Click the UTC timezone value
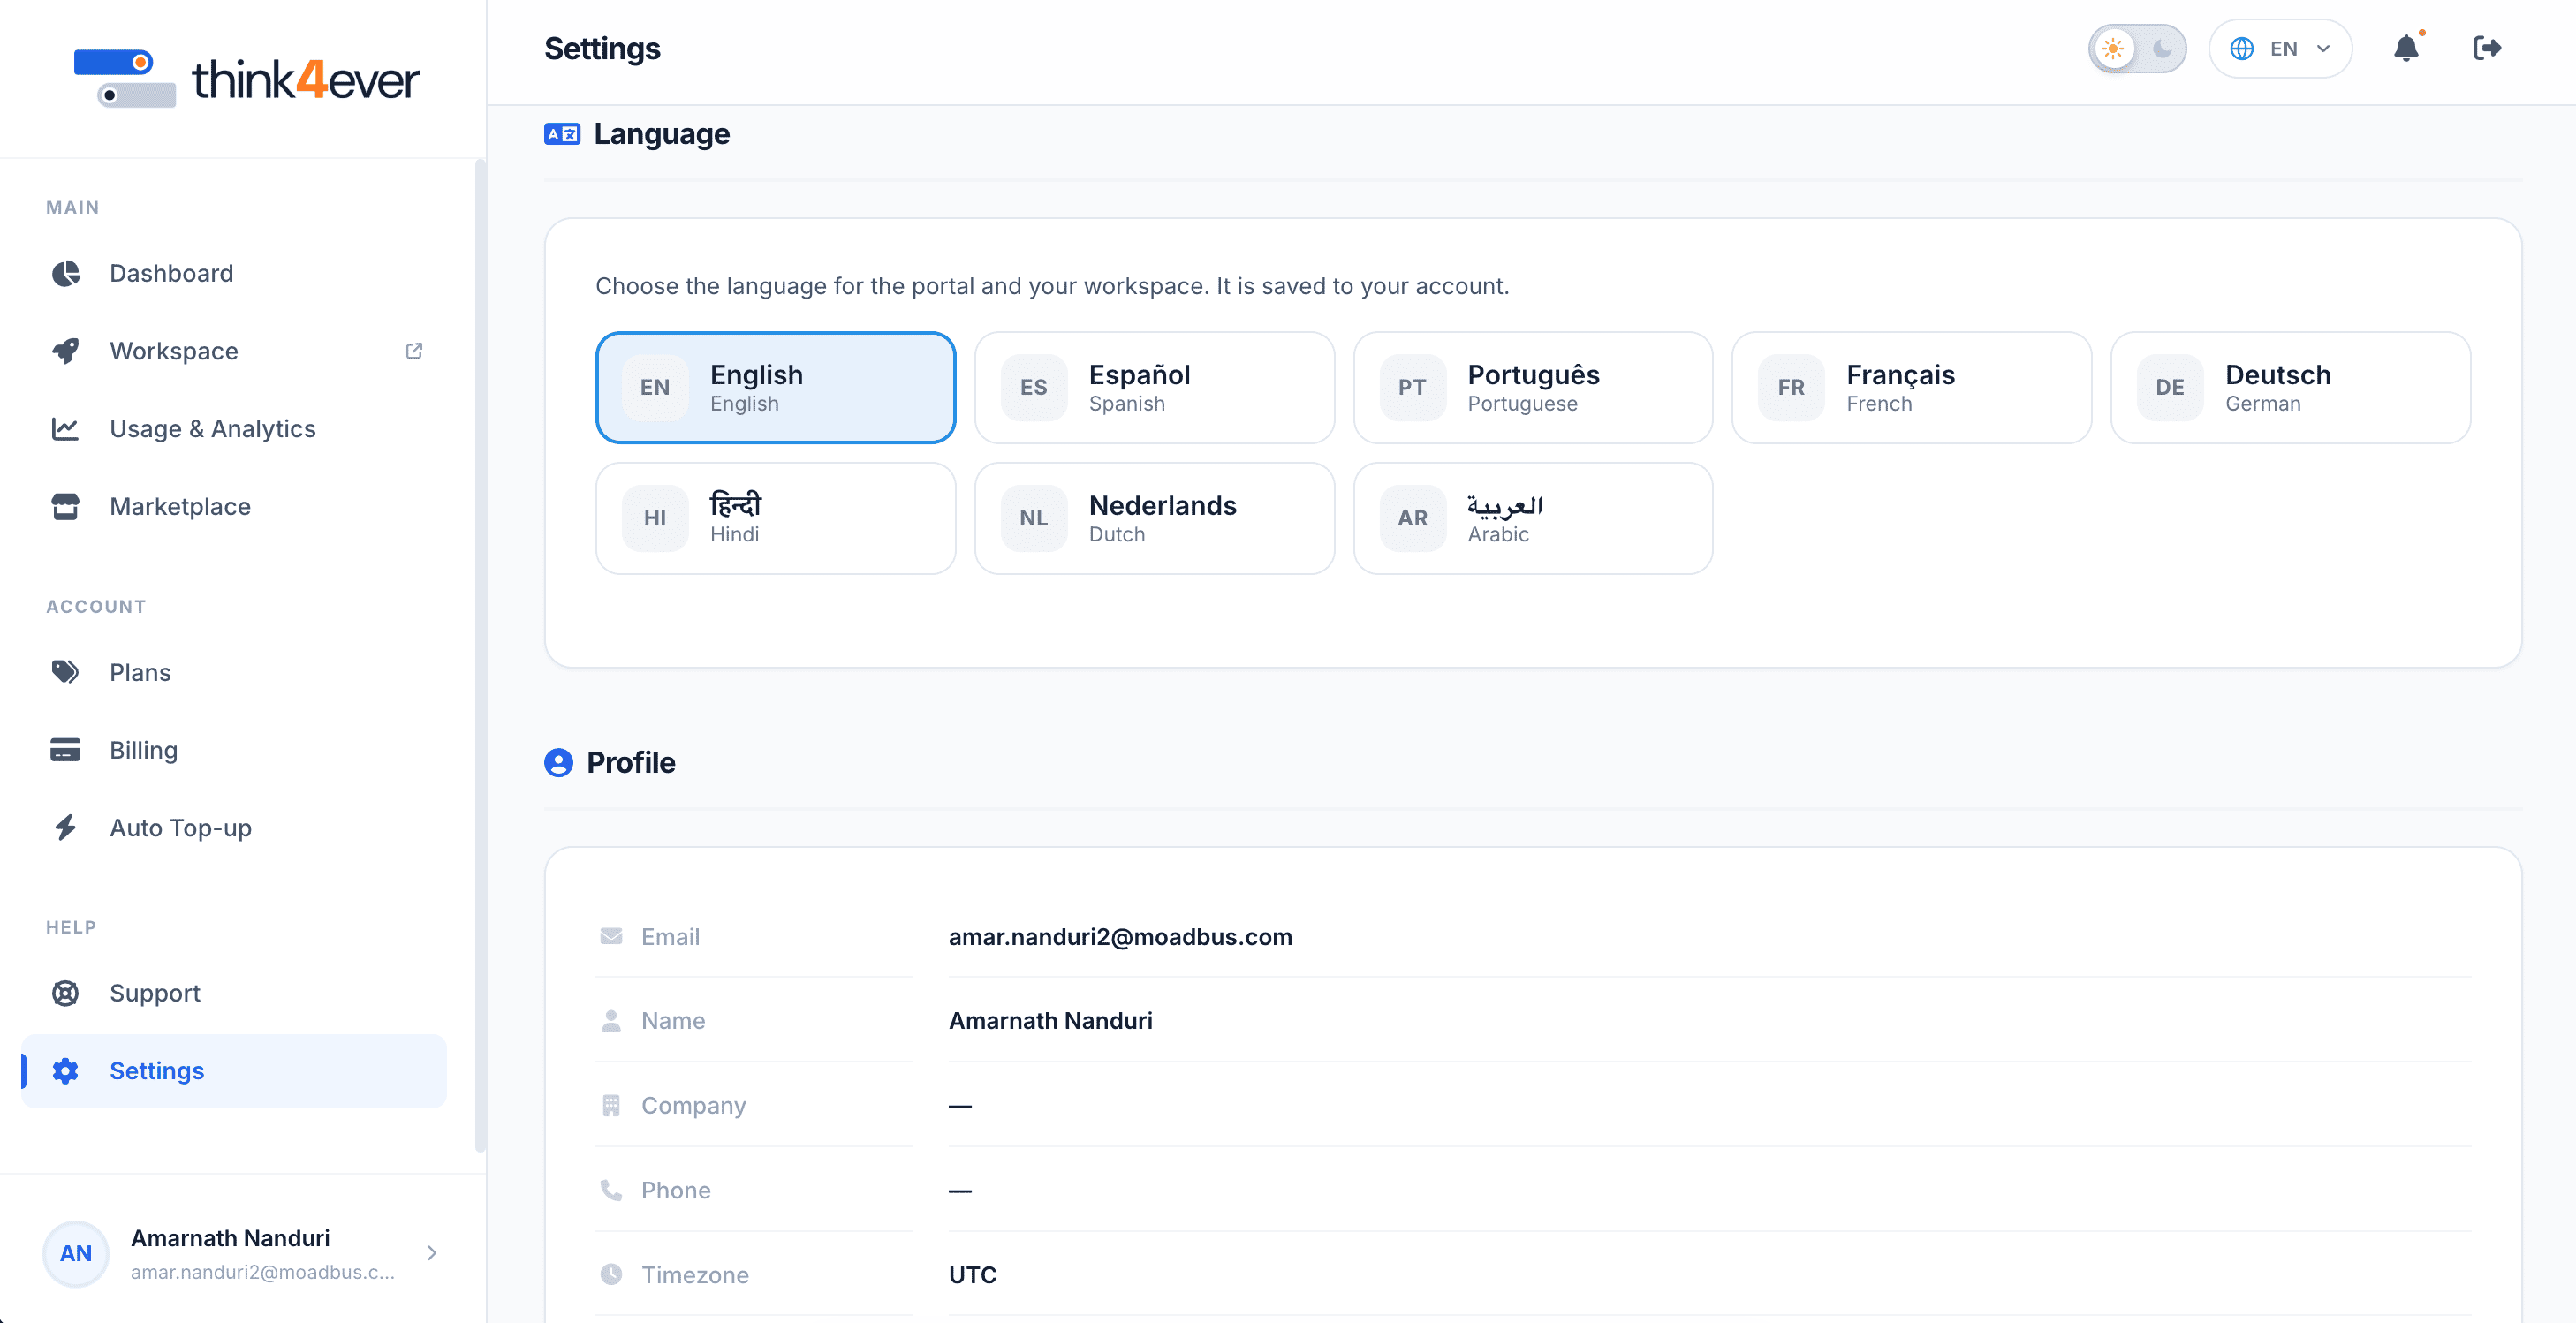 click(x=972, y=1275)
